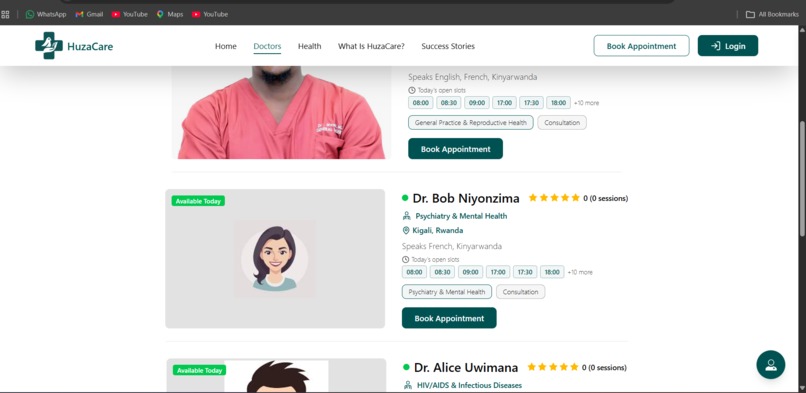Book Appointment with Dr. Bob Niyonzima
This screenshot has width=806, height=393.
pyautogui.click(x=449, y=318)
